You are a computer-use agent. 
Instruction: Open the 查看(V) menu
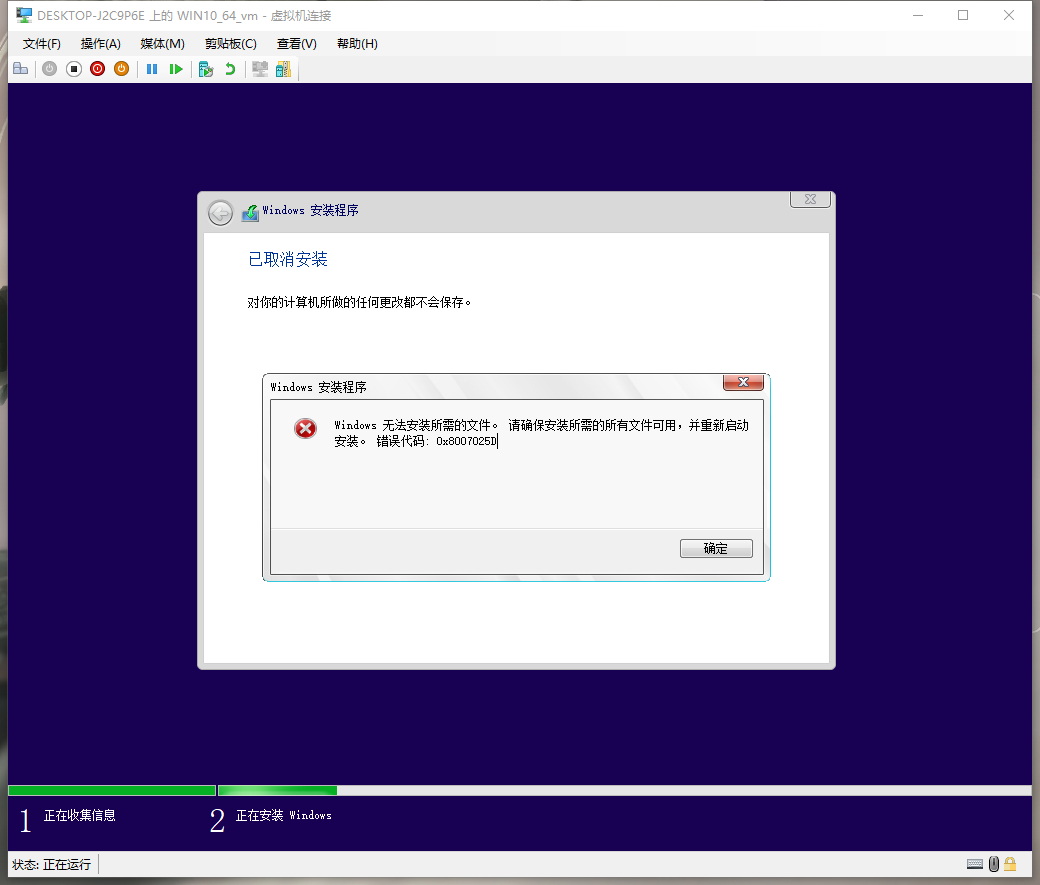(x=296, y=44)
